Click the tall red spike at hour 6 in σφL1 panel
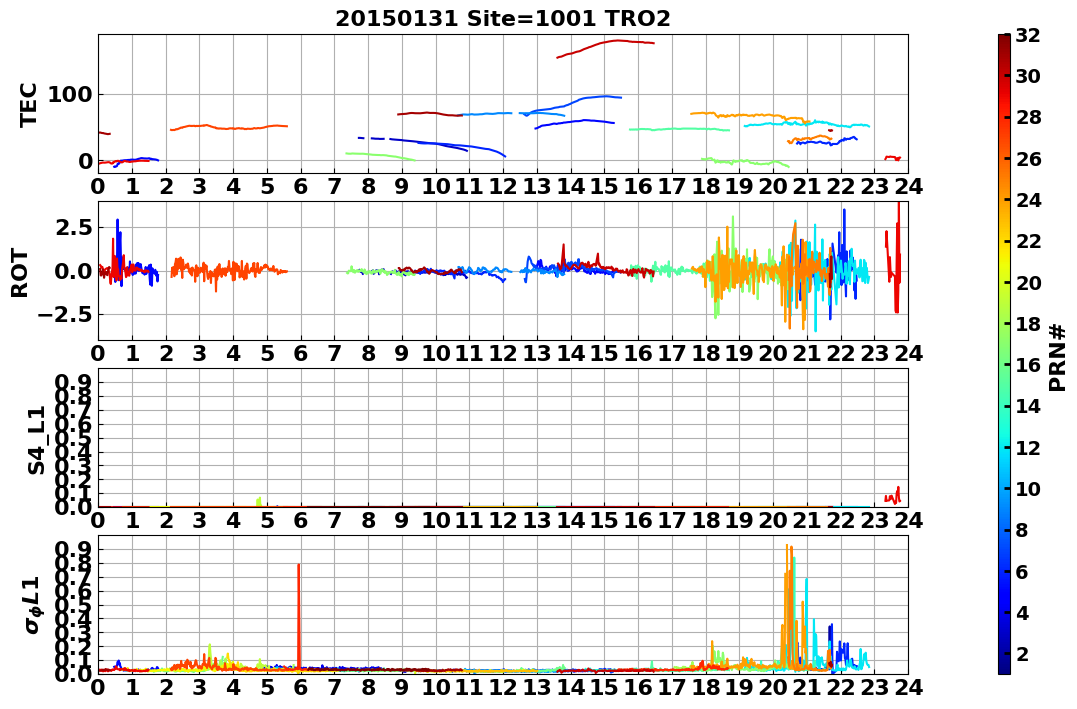Image resolution: width=1077 pixels, height=709 pixels. (298, 615)
